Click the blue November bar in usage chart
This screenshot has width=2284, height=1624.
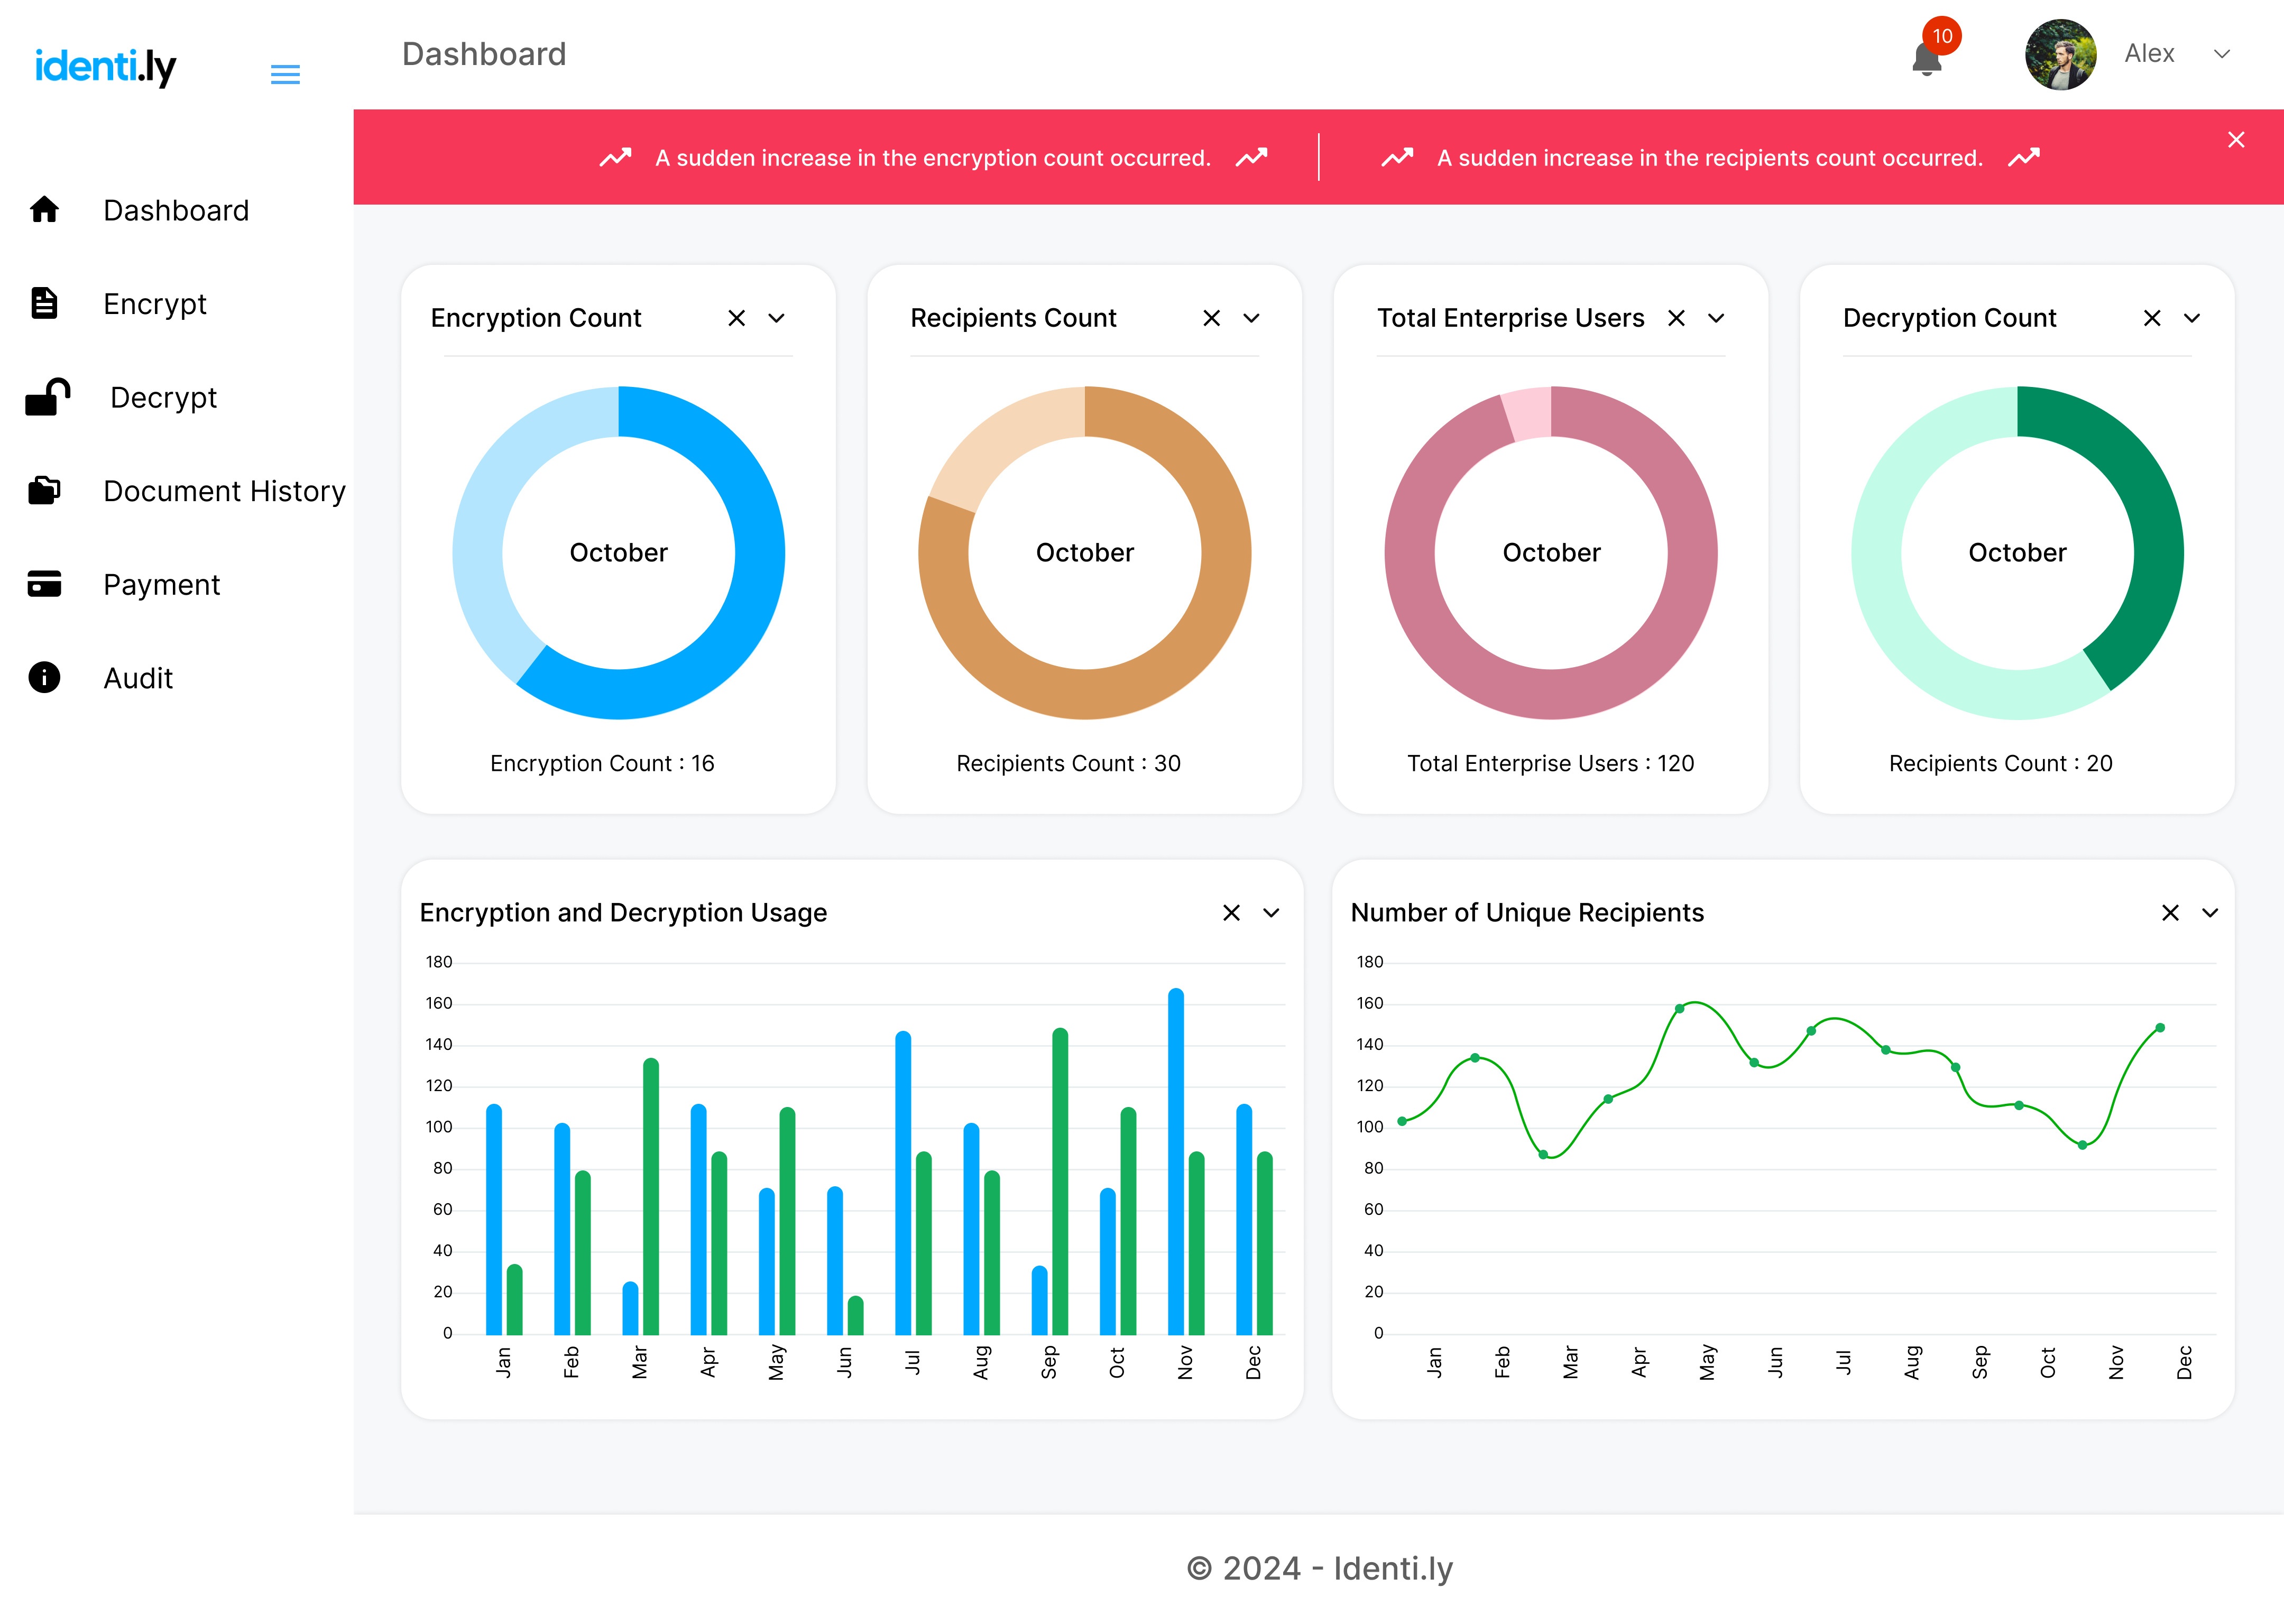point(1176,1162)
